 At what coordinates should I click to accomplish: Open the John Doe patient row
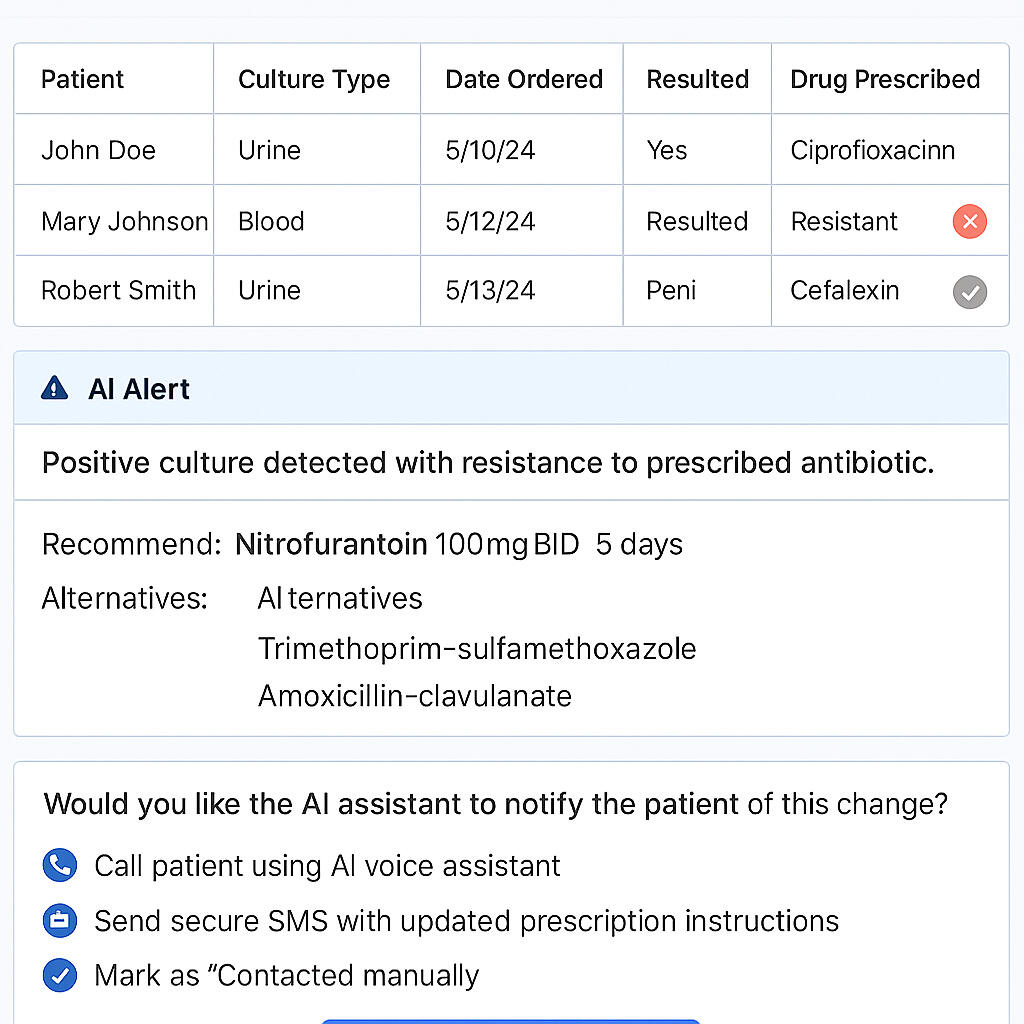[x=511, y=150]
